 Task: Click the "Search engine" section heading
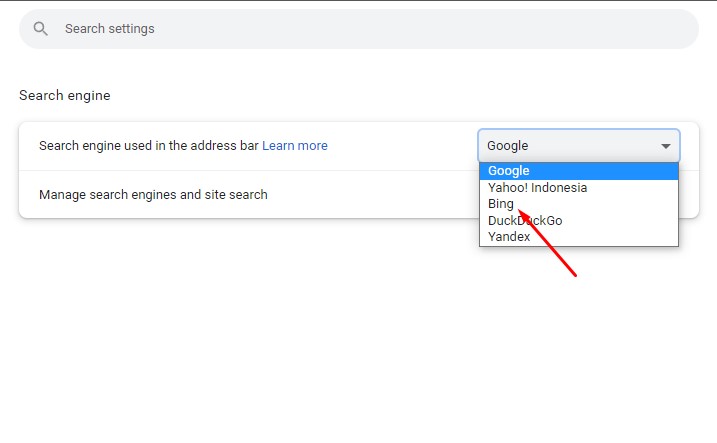pyautogui.click(x=65, y=96)
